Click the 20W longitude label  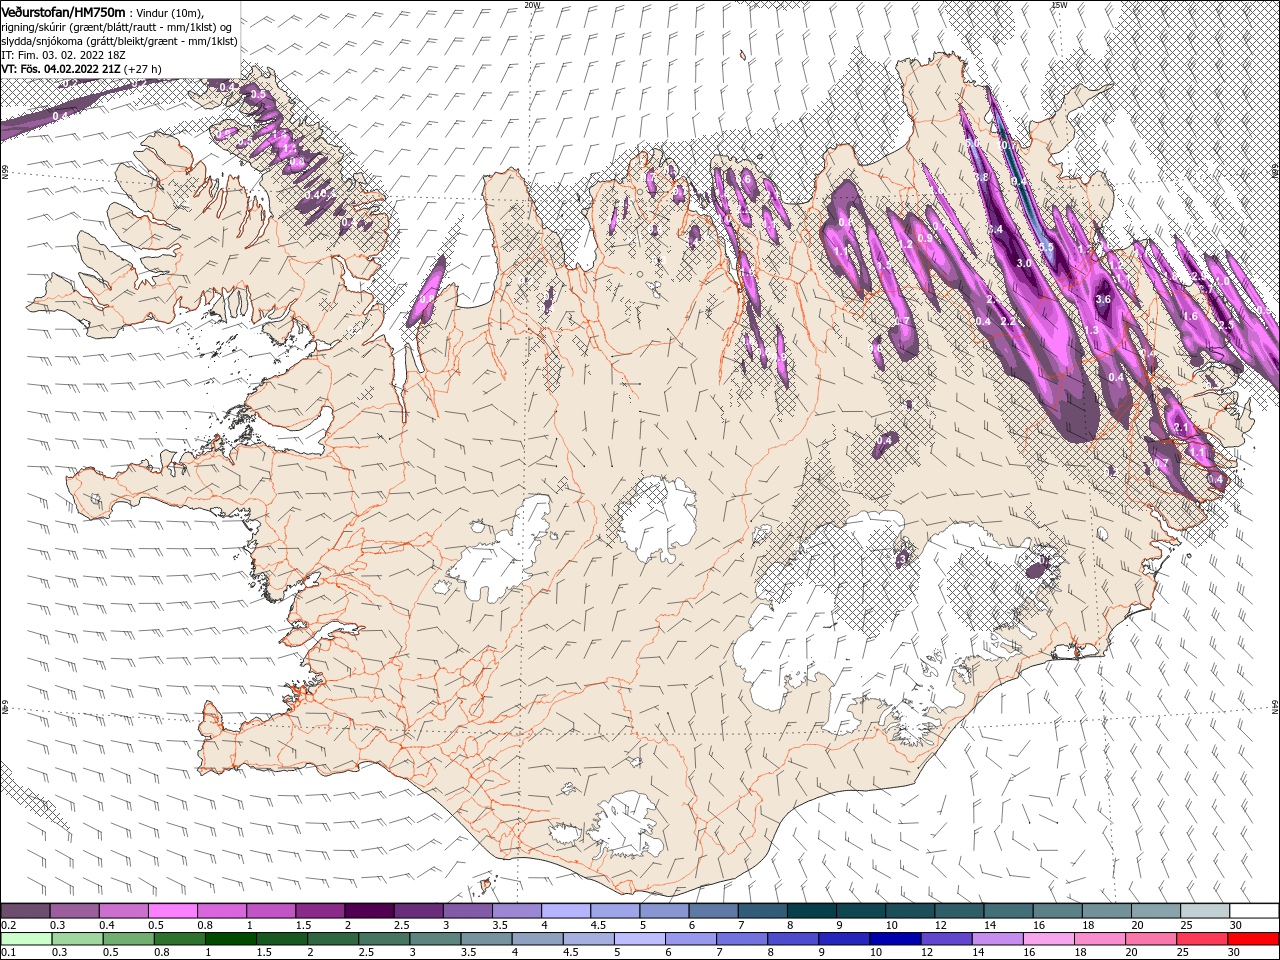[532, 5]
